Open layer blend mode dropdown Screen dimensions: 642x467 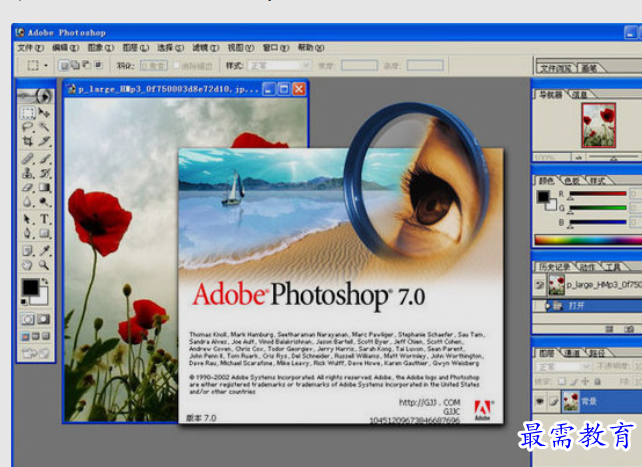(563, 366)
